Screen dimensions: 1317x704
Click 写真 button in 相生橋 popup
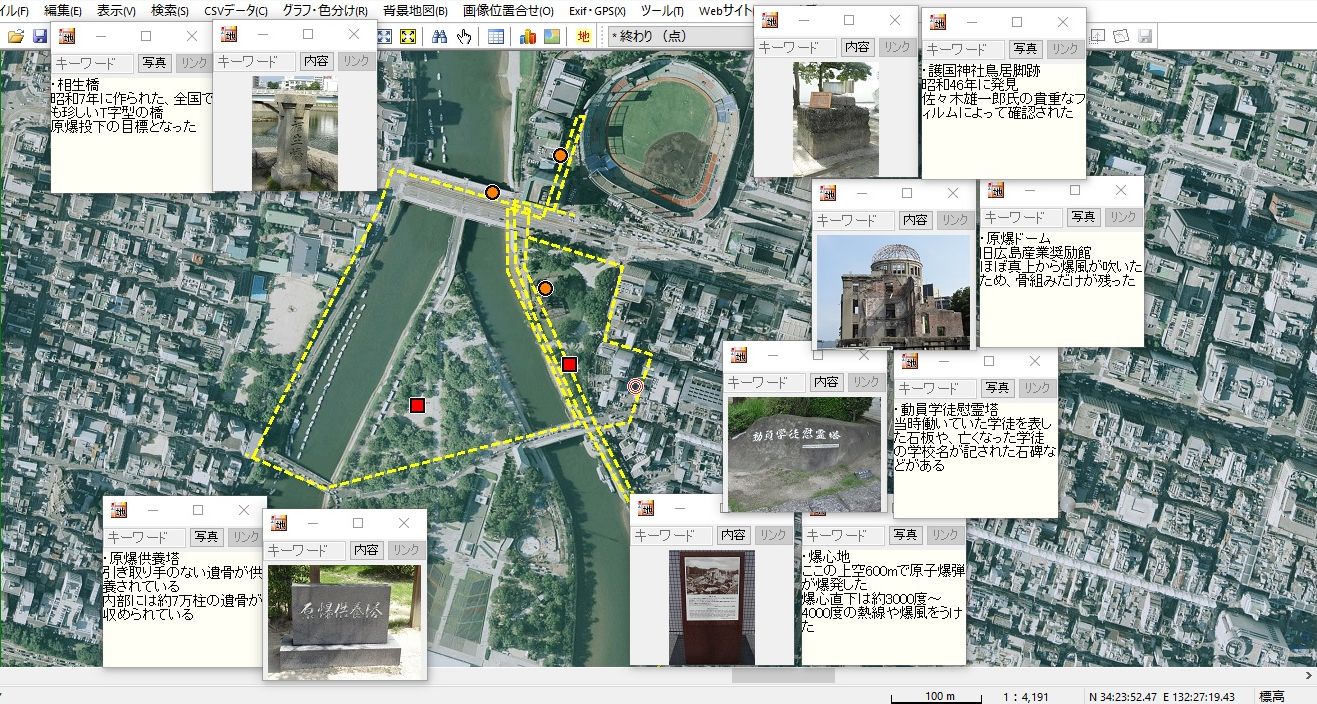[154, 62]
